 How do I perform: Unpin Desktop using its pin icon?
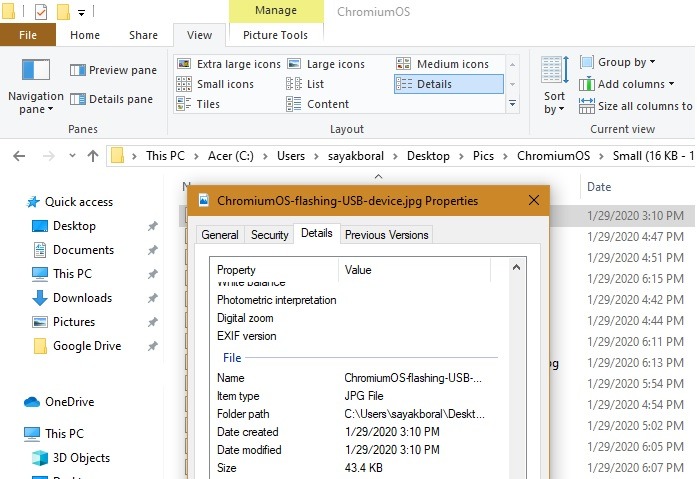click(x=152, y=226)
